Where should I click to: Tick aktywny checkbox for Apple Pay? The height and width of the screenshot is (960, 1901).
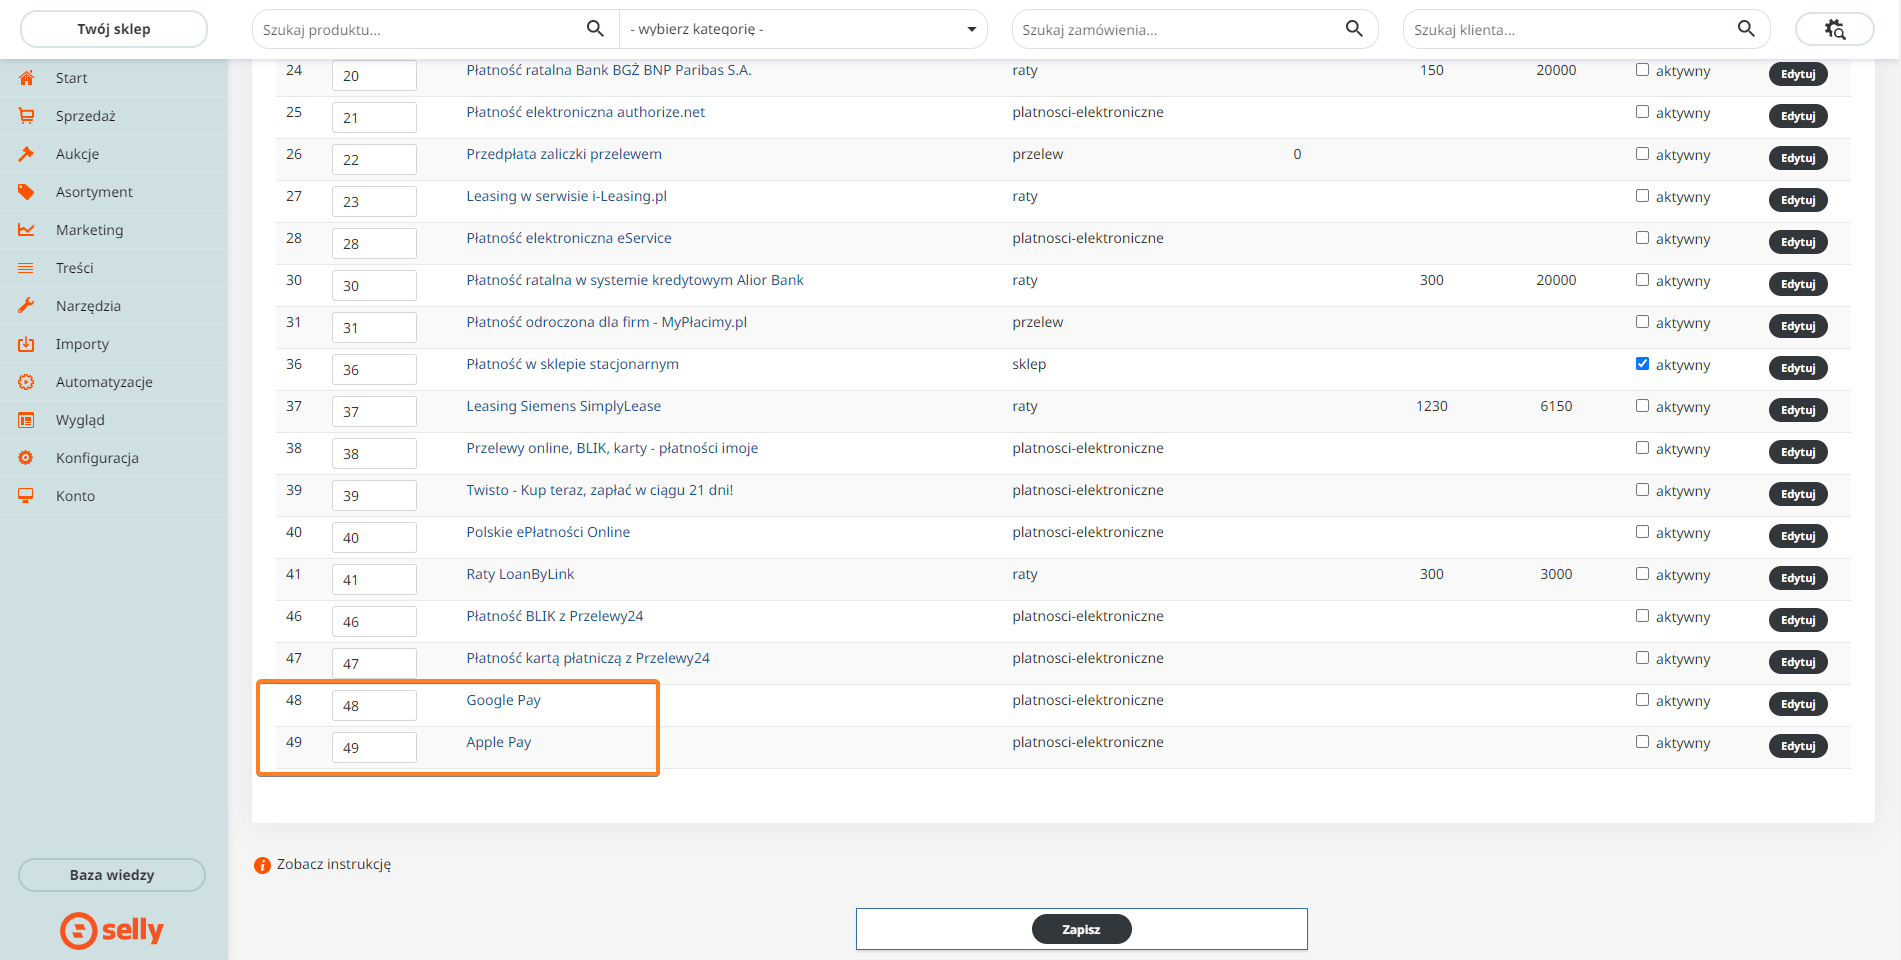click(1642, 742)
